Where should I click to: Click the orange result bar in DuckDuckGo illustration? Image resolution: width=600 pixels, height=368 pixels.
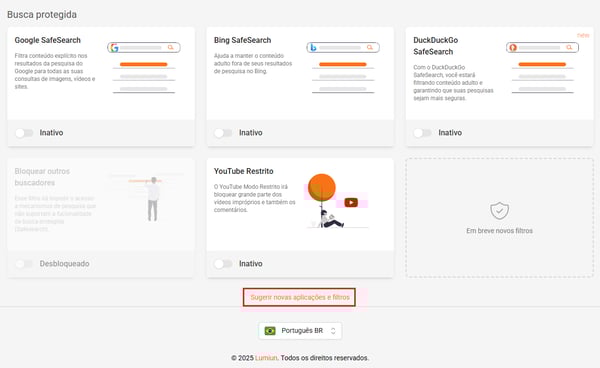click(x=542, y=64)
